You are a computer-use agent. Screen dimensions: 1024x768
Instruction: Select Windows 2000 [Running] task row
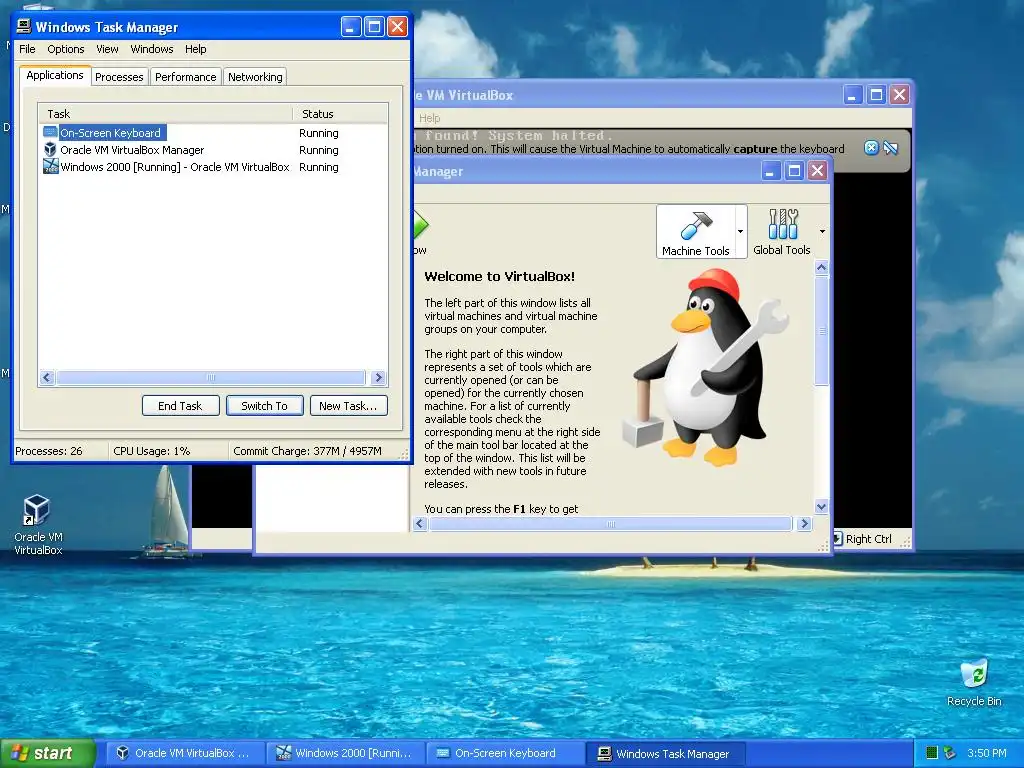[x=213, y=167]
